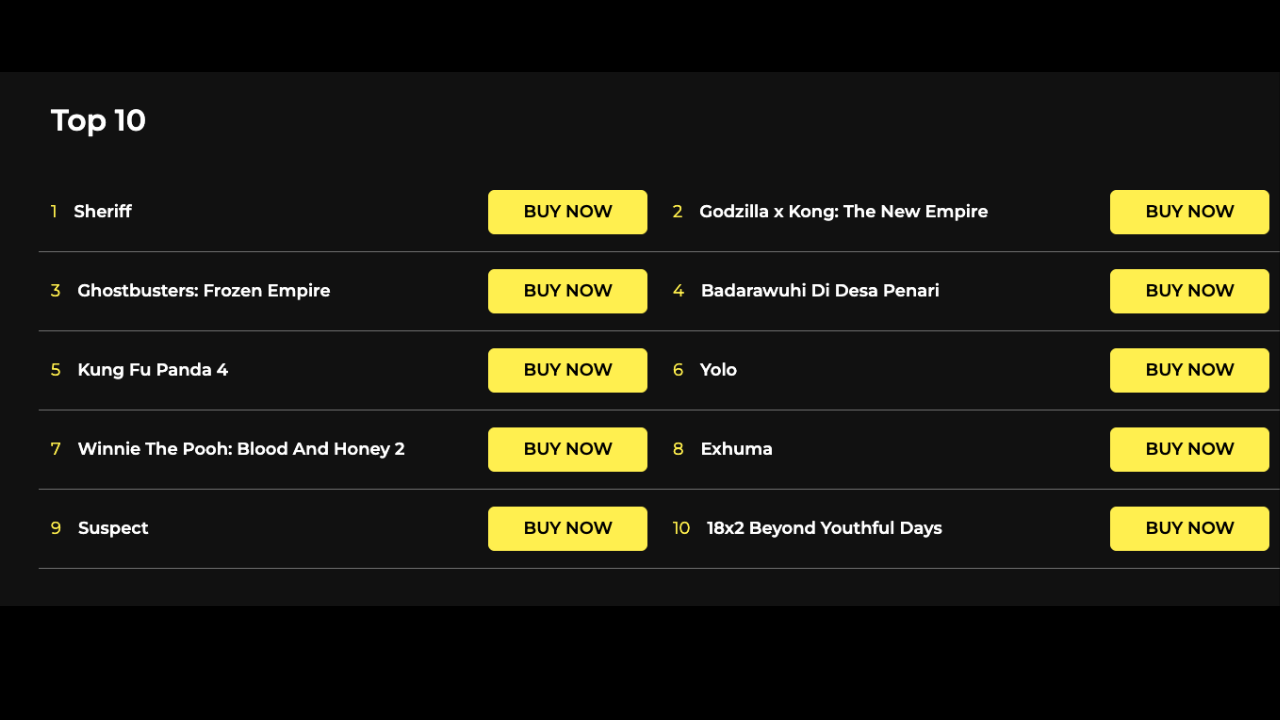Buy Godzilla x Kong: The New Empire
The image size is (1280, 720).
coord(1189,212)
